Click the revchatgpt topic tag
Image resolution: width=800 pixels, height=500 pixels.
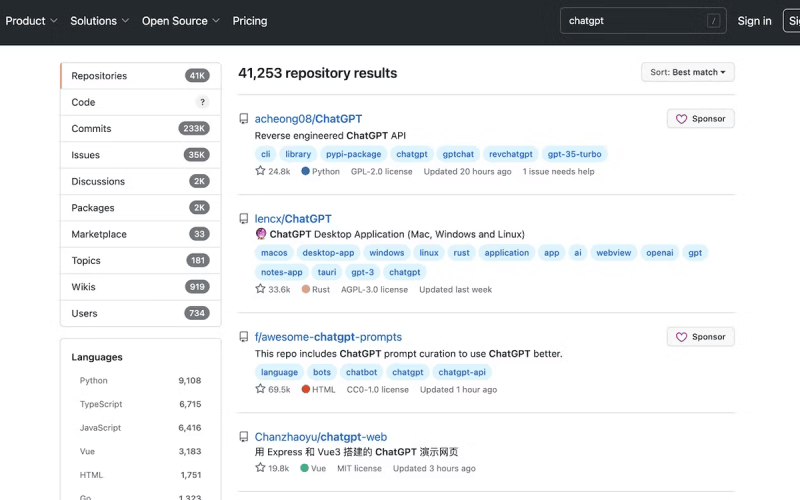(511, 154)
